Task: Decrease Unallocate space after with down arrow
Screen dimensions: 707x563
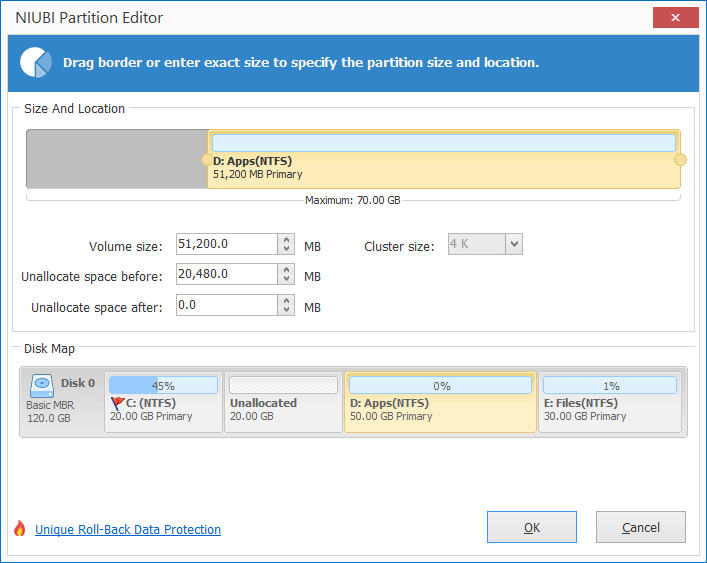Action: coord(286,310)
